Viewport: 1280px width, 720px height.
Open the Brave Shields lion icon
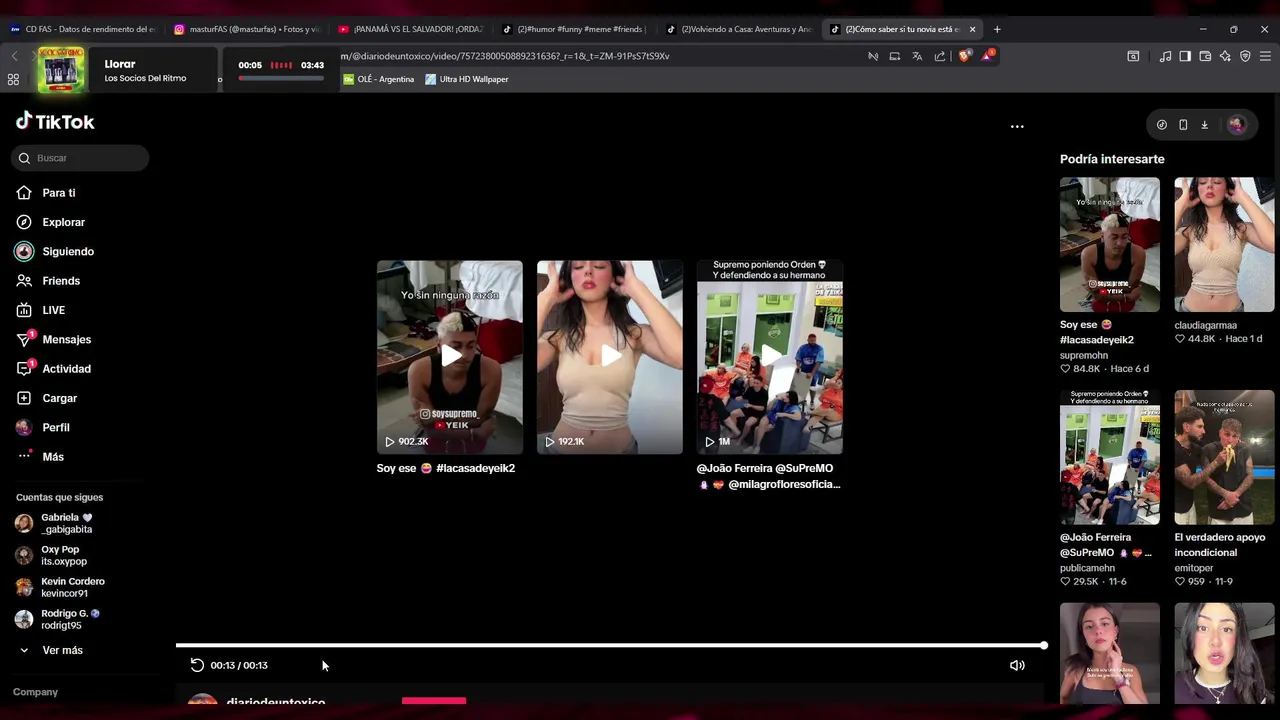(x=964, y=56)
